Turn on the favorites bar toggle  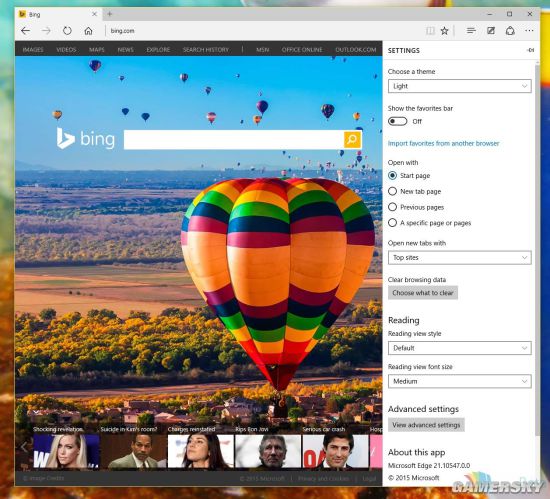point(397,121)
